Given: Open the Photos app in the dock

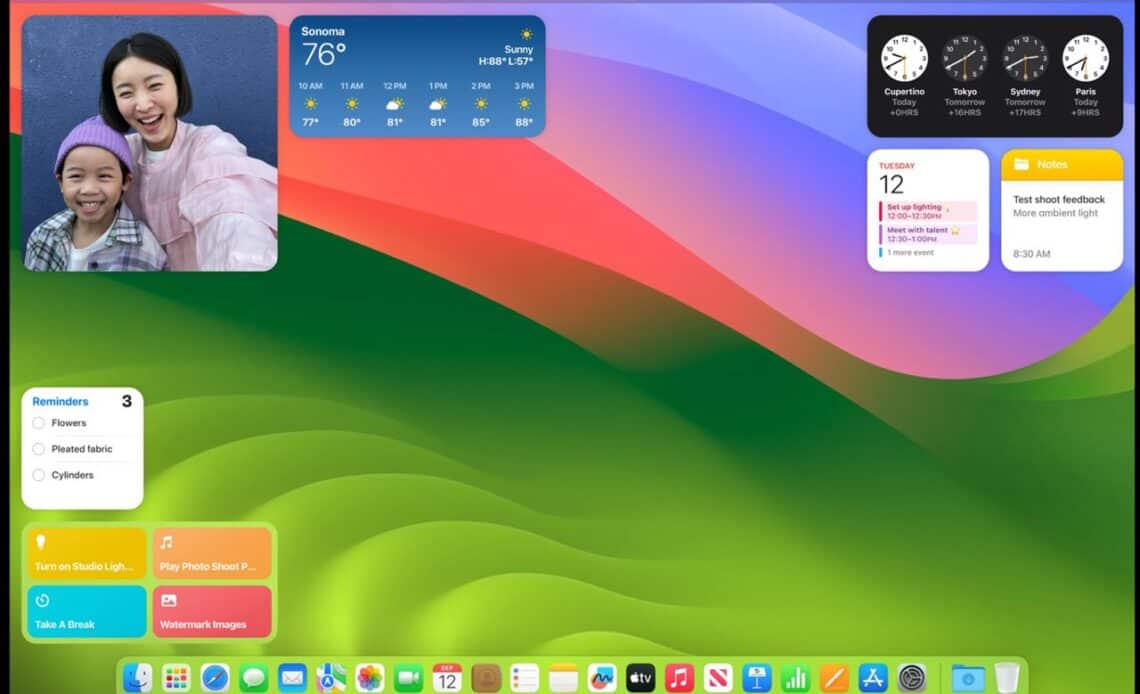Looking at the screenshot, I should tap(370, 677).
